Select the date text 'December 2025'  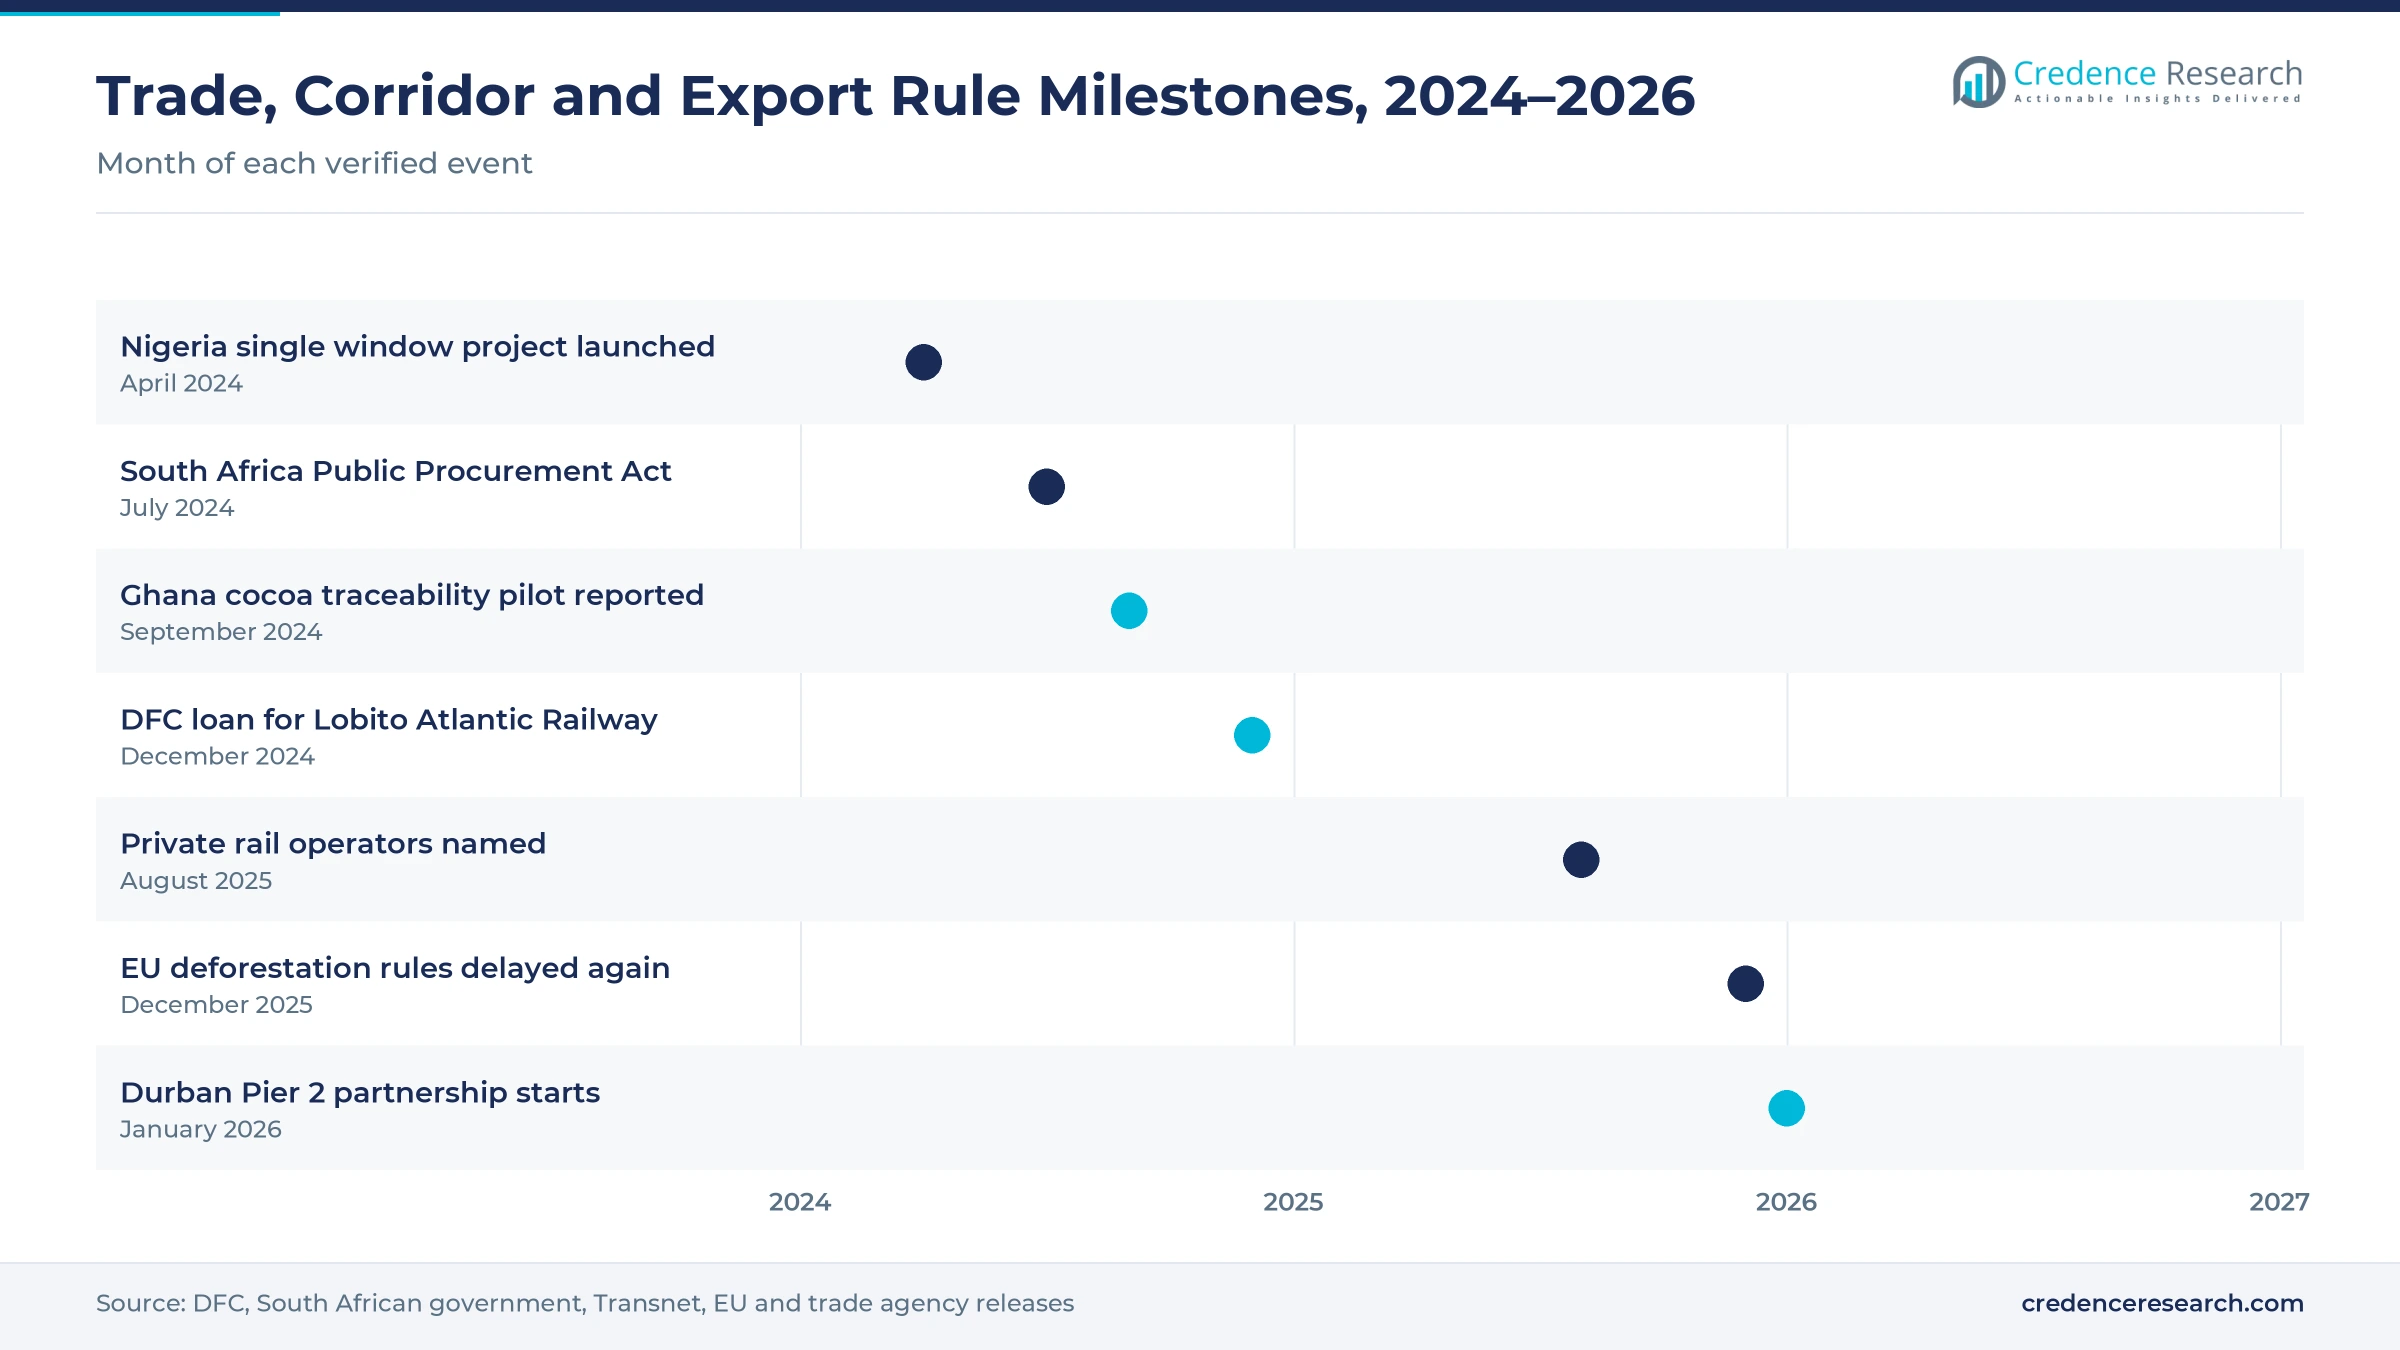tap(216, 1005)
